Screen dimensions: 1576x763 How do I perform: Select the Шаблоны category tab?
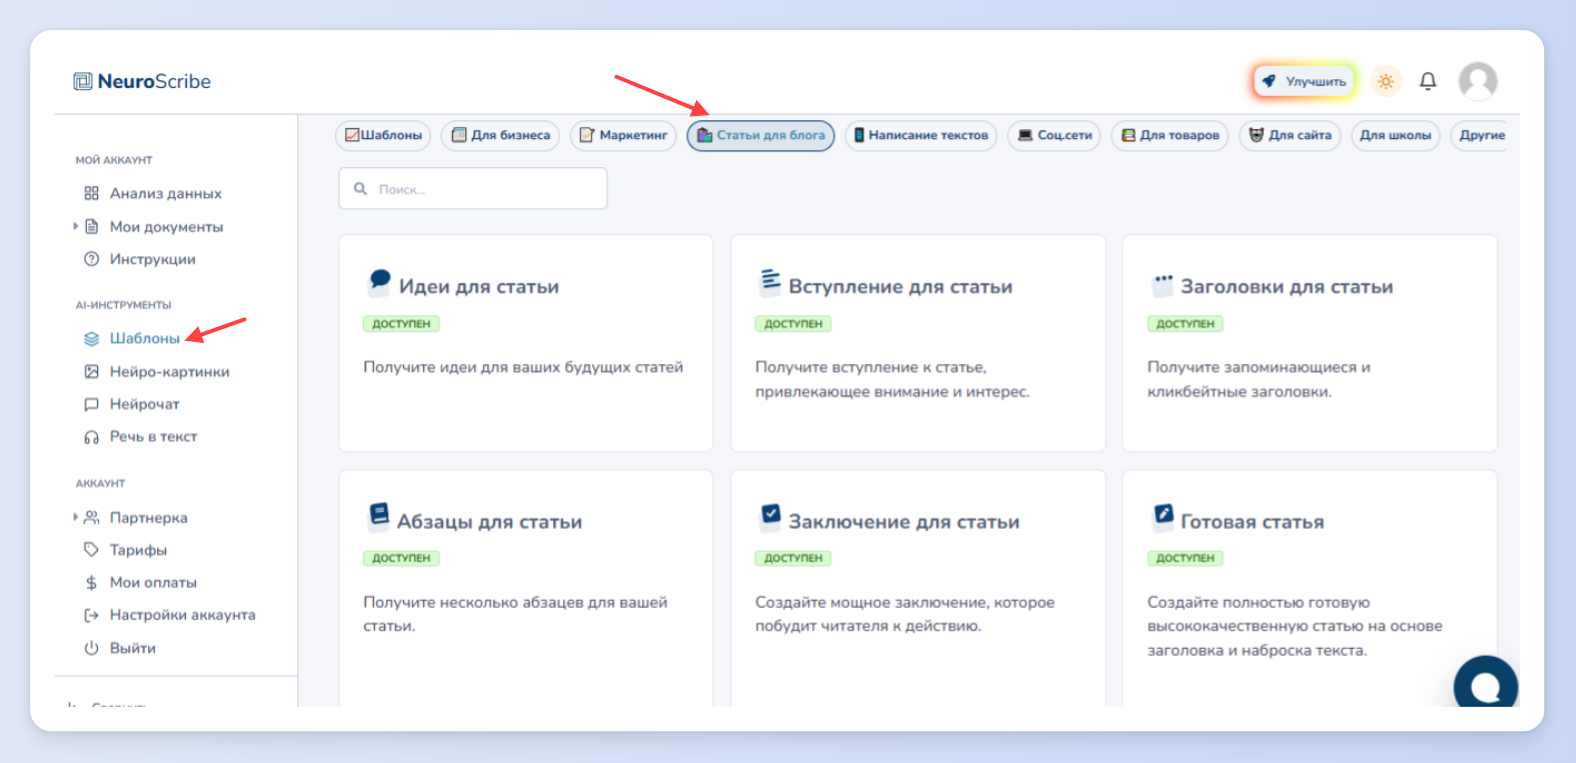pyautogui.click(x=383, y=135)
